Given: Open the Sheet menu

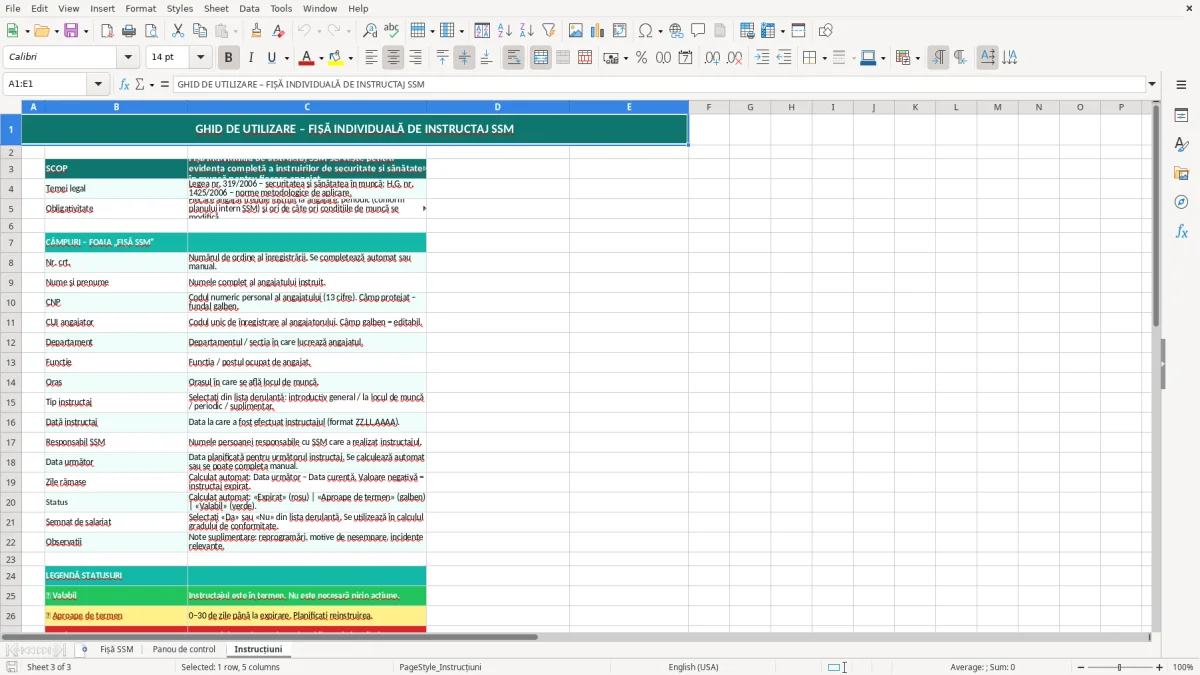Looking at the screenshot, I should pyautogui.click(x=216, y=8).
